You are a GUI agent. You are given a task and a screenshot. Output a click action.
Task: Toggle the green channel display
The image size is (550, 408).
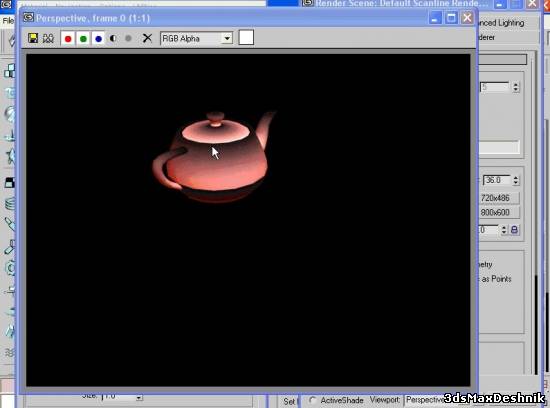coord(83,38)
